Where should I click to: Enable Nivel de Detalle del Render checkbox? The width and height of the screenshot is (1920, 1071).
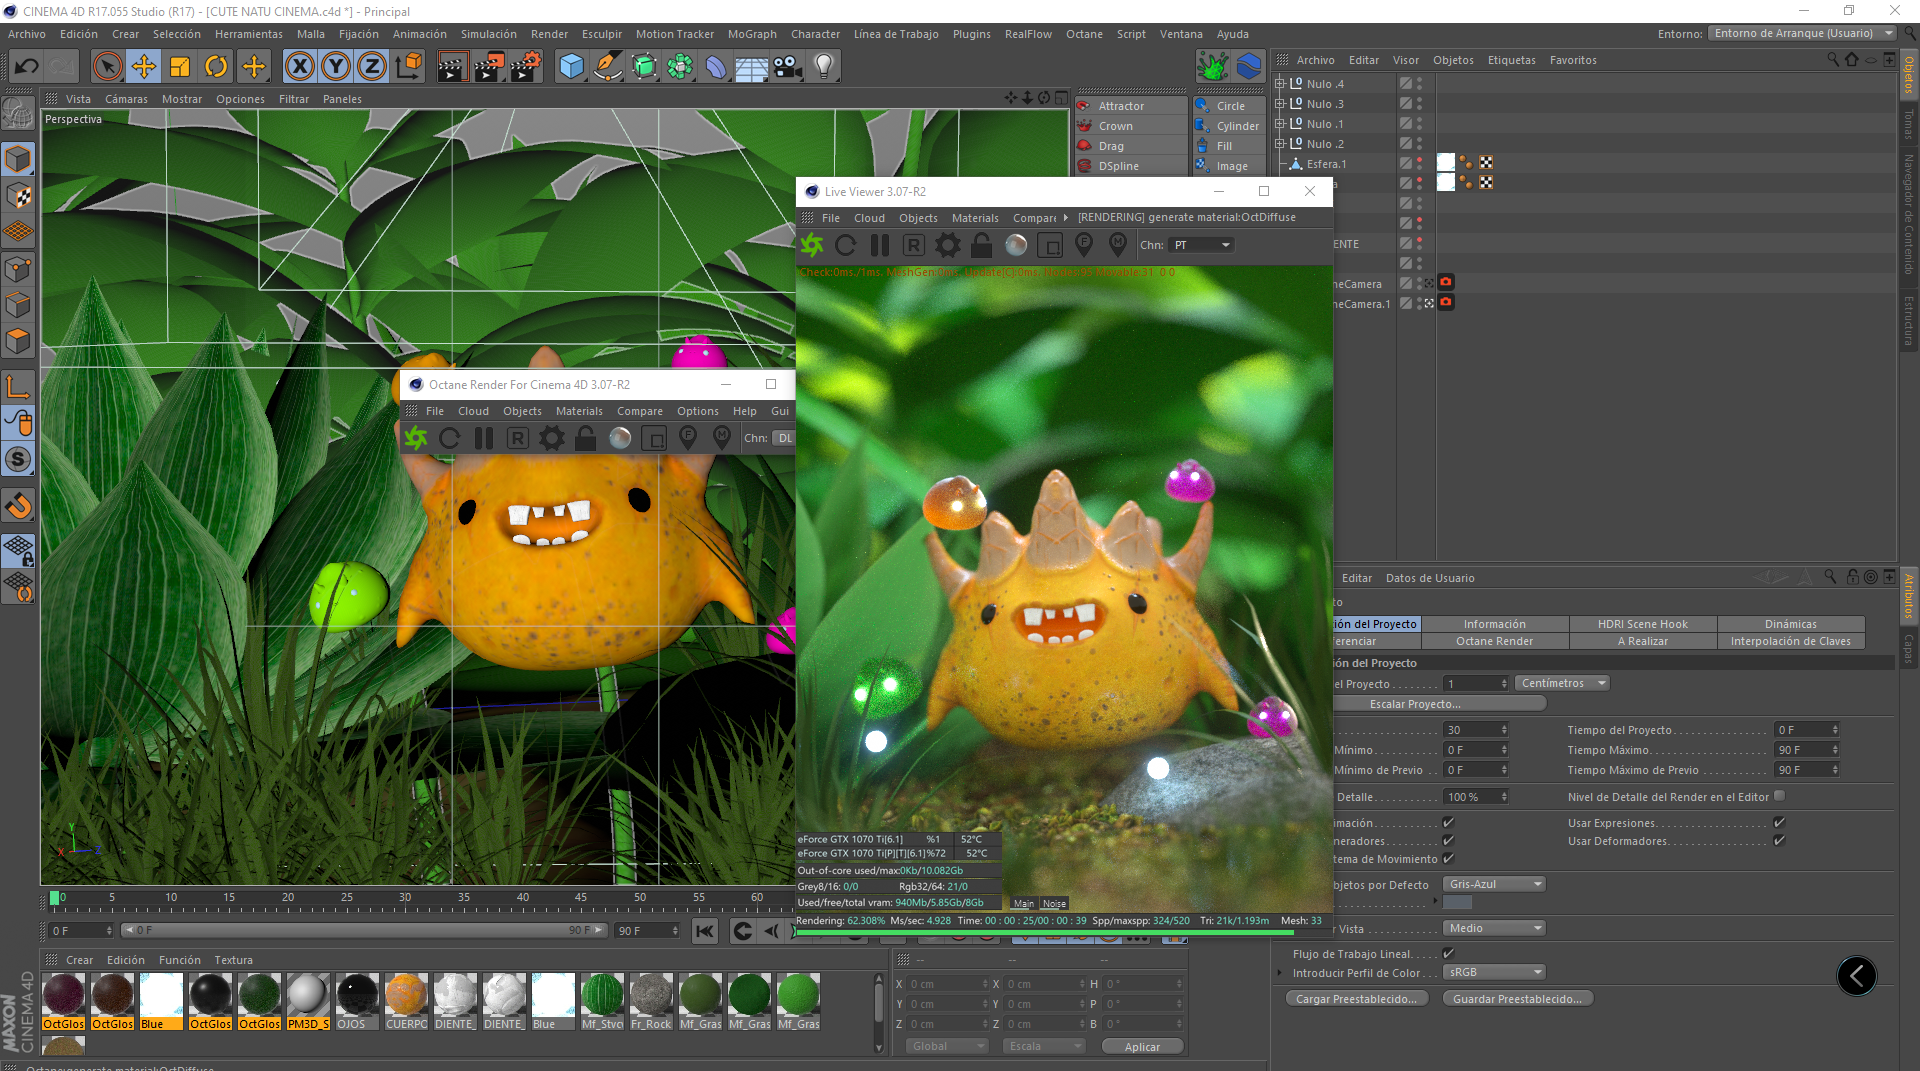[x=1779, y=796]
